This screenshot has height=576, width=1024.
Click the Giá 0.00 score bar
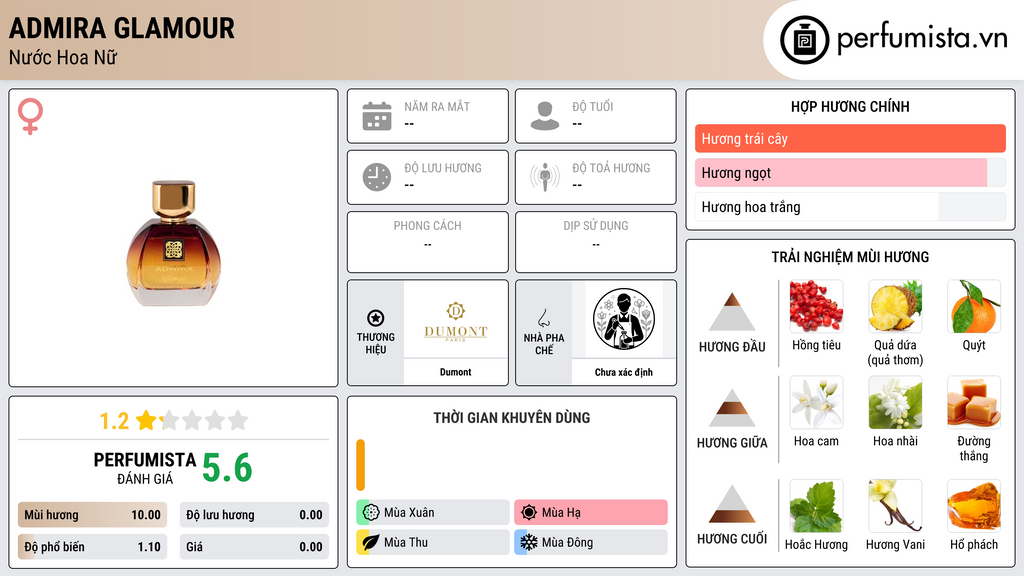coord(254,547)
